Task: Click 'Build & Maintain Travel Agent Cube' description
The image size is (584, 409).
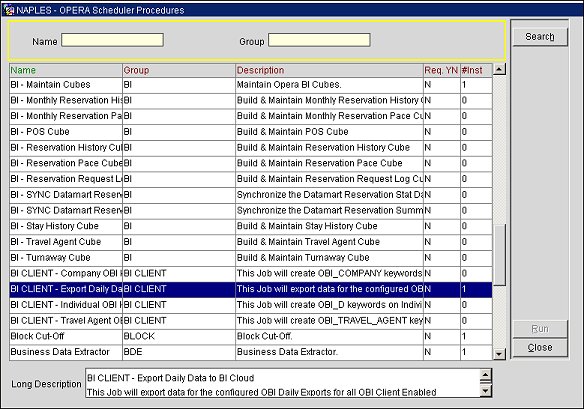Action: 330,242
